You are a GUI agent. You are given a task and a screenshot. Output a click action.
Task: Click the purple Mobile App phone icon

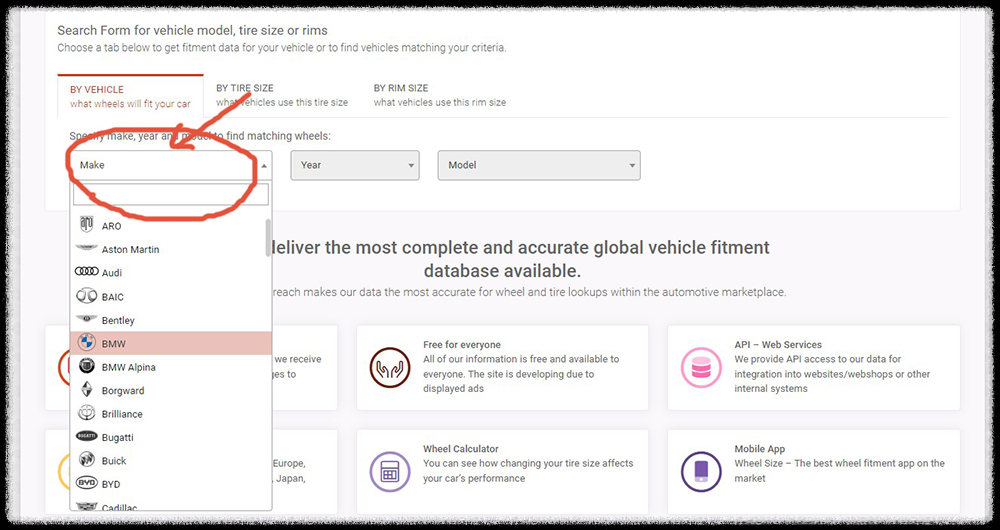pos(701,472)
